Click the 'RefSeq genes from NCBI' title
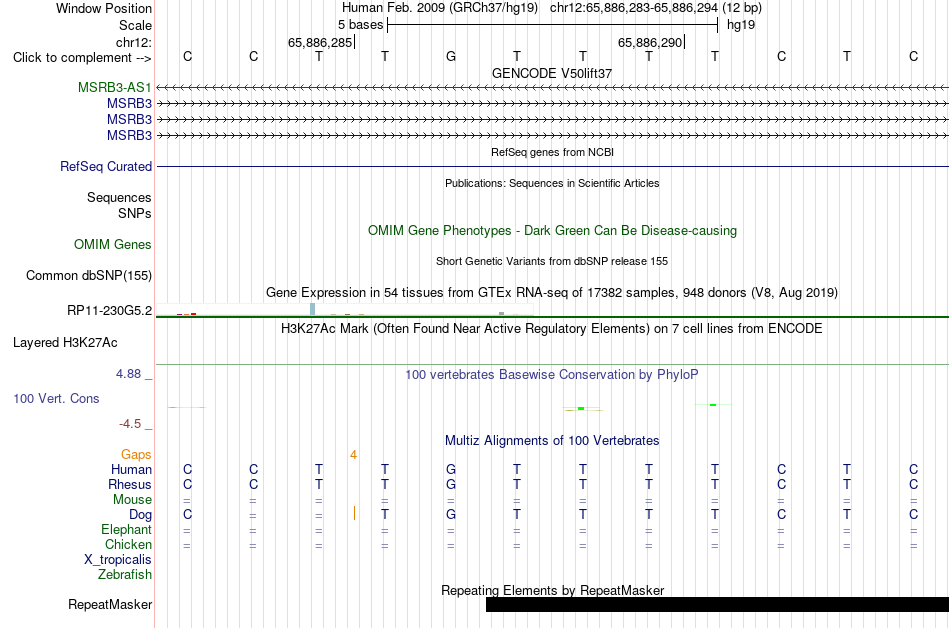The image size is (950, 628). (x=552, y=152)
